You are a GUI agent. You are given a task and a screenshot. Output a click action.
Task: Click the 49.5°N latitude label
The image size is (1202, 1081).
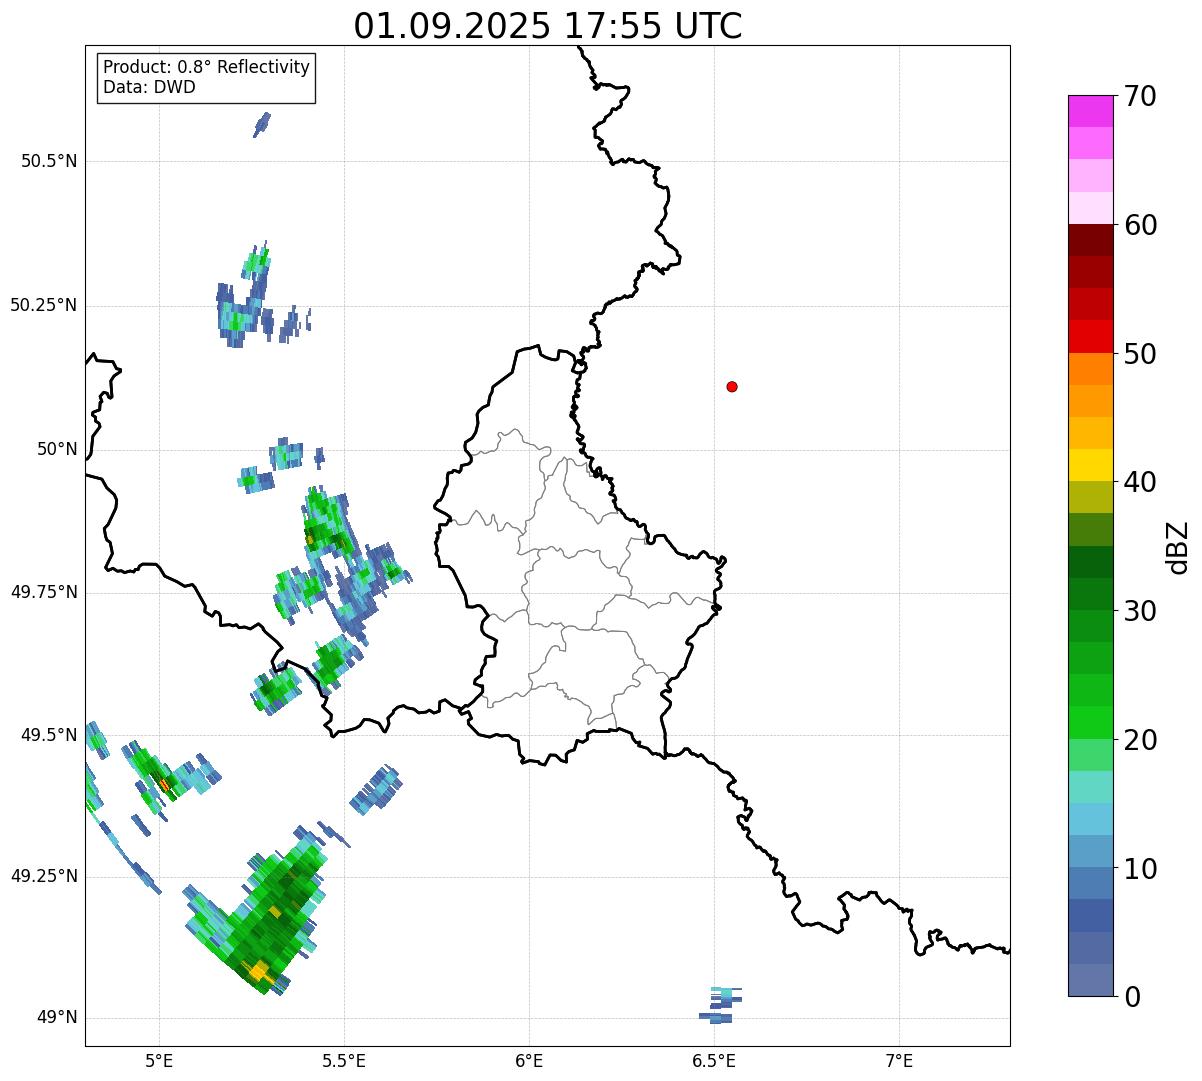pos(48,735)
